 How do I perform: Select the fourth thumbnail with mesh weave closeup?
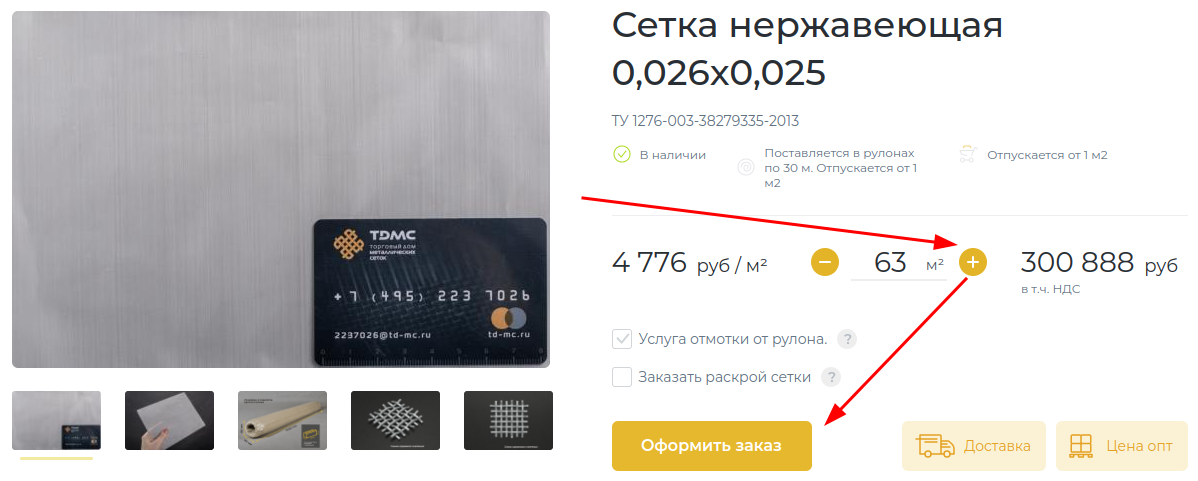pos(395,421)
